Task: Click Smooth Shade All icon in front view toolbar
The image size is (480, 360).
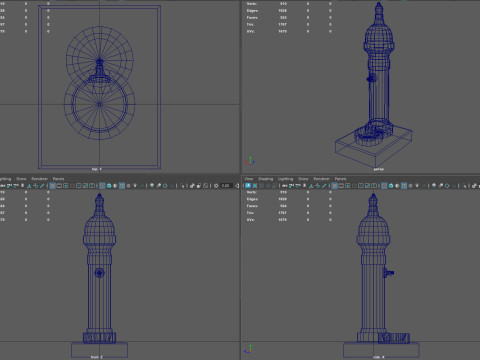Action: tap(109, 186)
